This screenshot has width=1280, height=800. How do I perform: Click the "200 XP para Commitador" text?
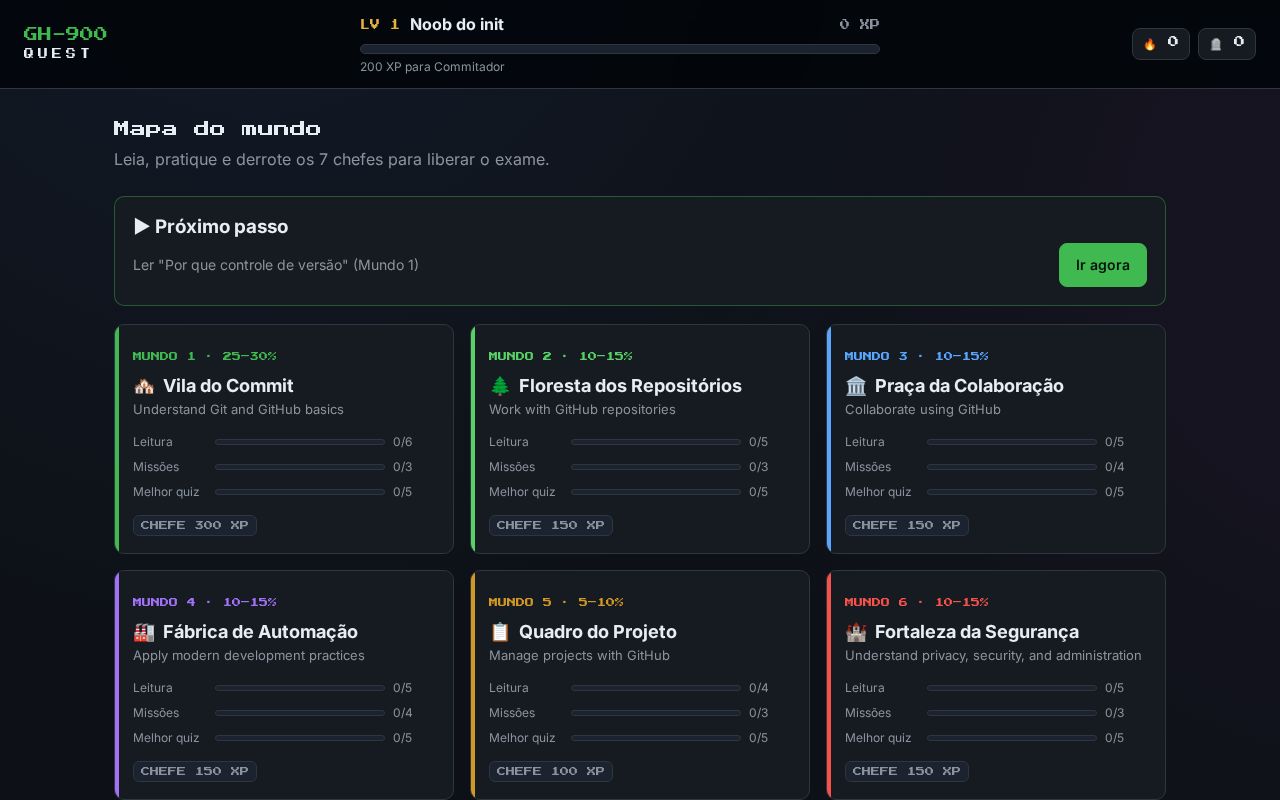pos(432,67)
